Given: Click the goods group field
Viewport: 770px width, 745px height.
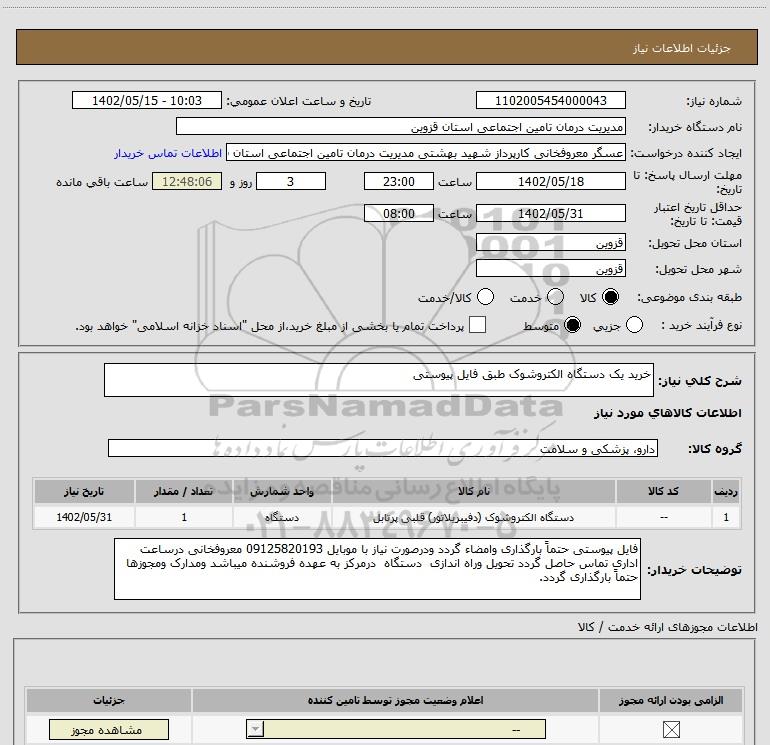Looking at the screenshot, I should (383, 448).
